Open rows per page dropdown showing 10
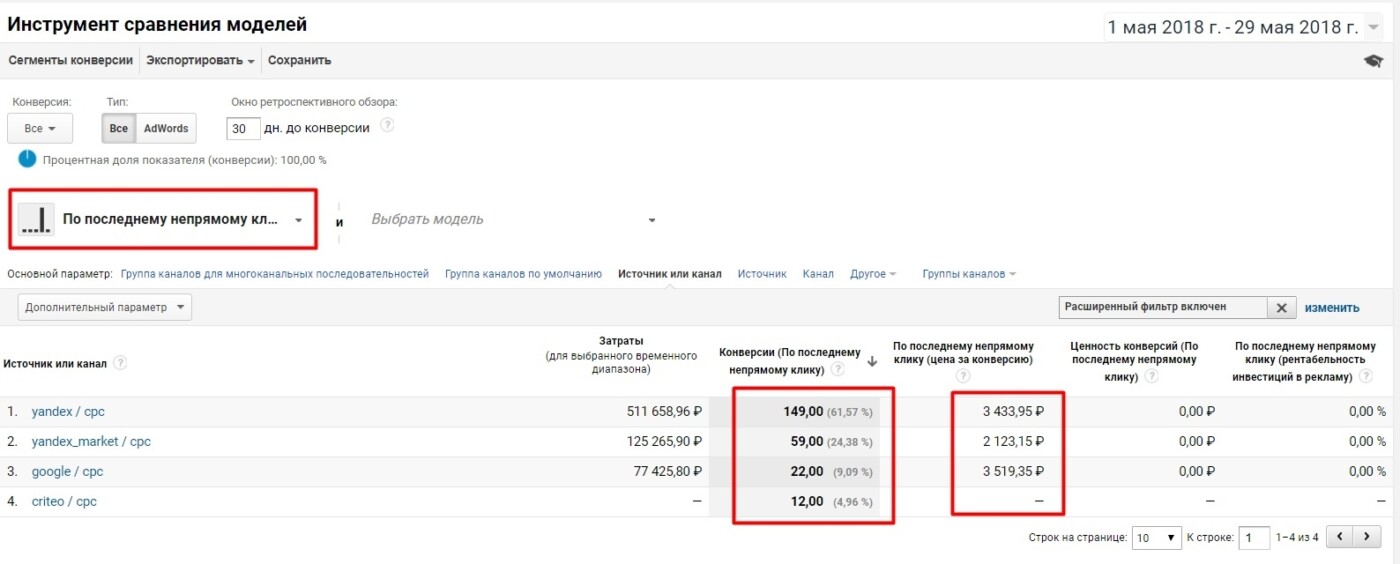Viewport: 1400px width, 564px height. [x=1156, y=537]
